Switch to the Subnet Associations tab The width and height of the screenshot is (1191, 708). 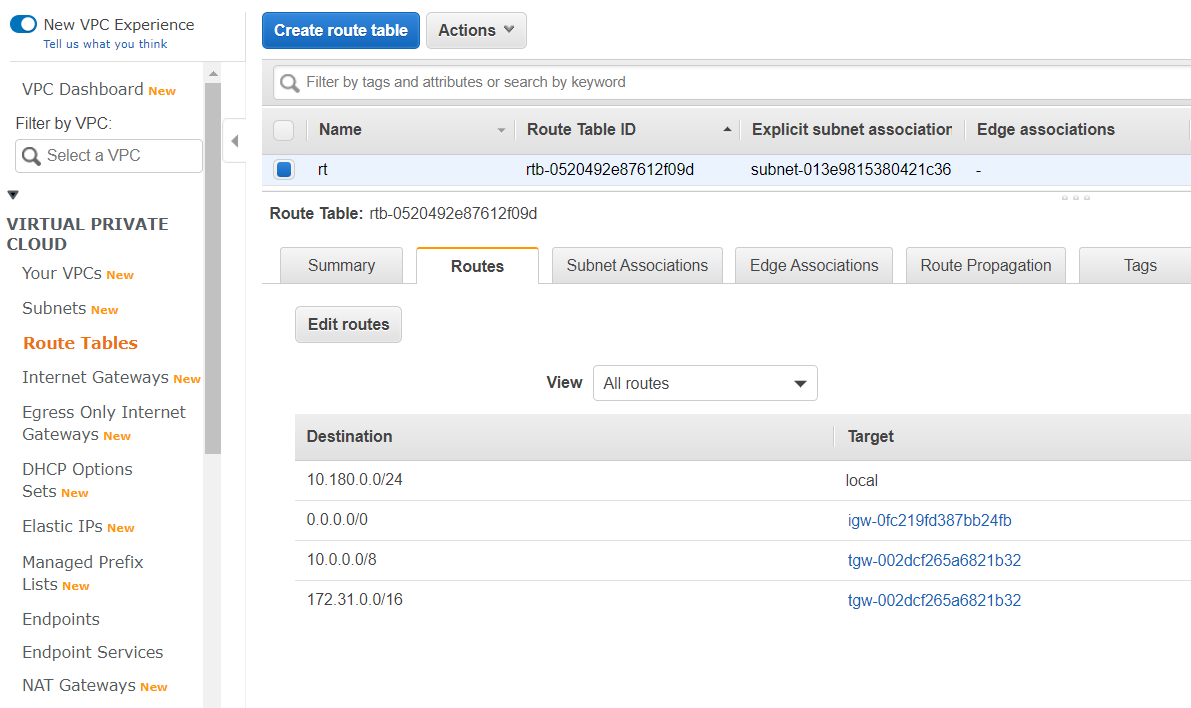pyautogui.click(x=637, y=266)
